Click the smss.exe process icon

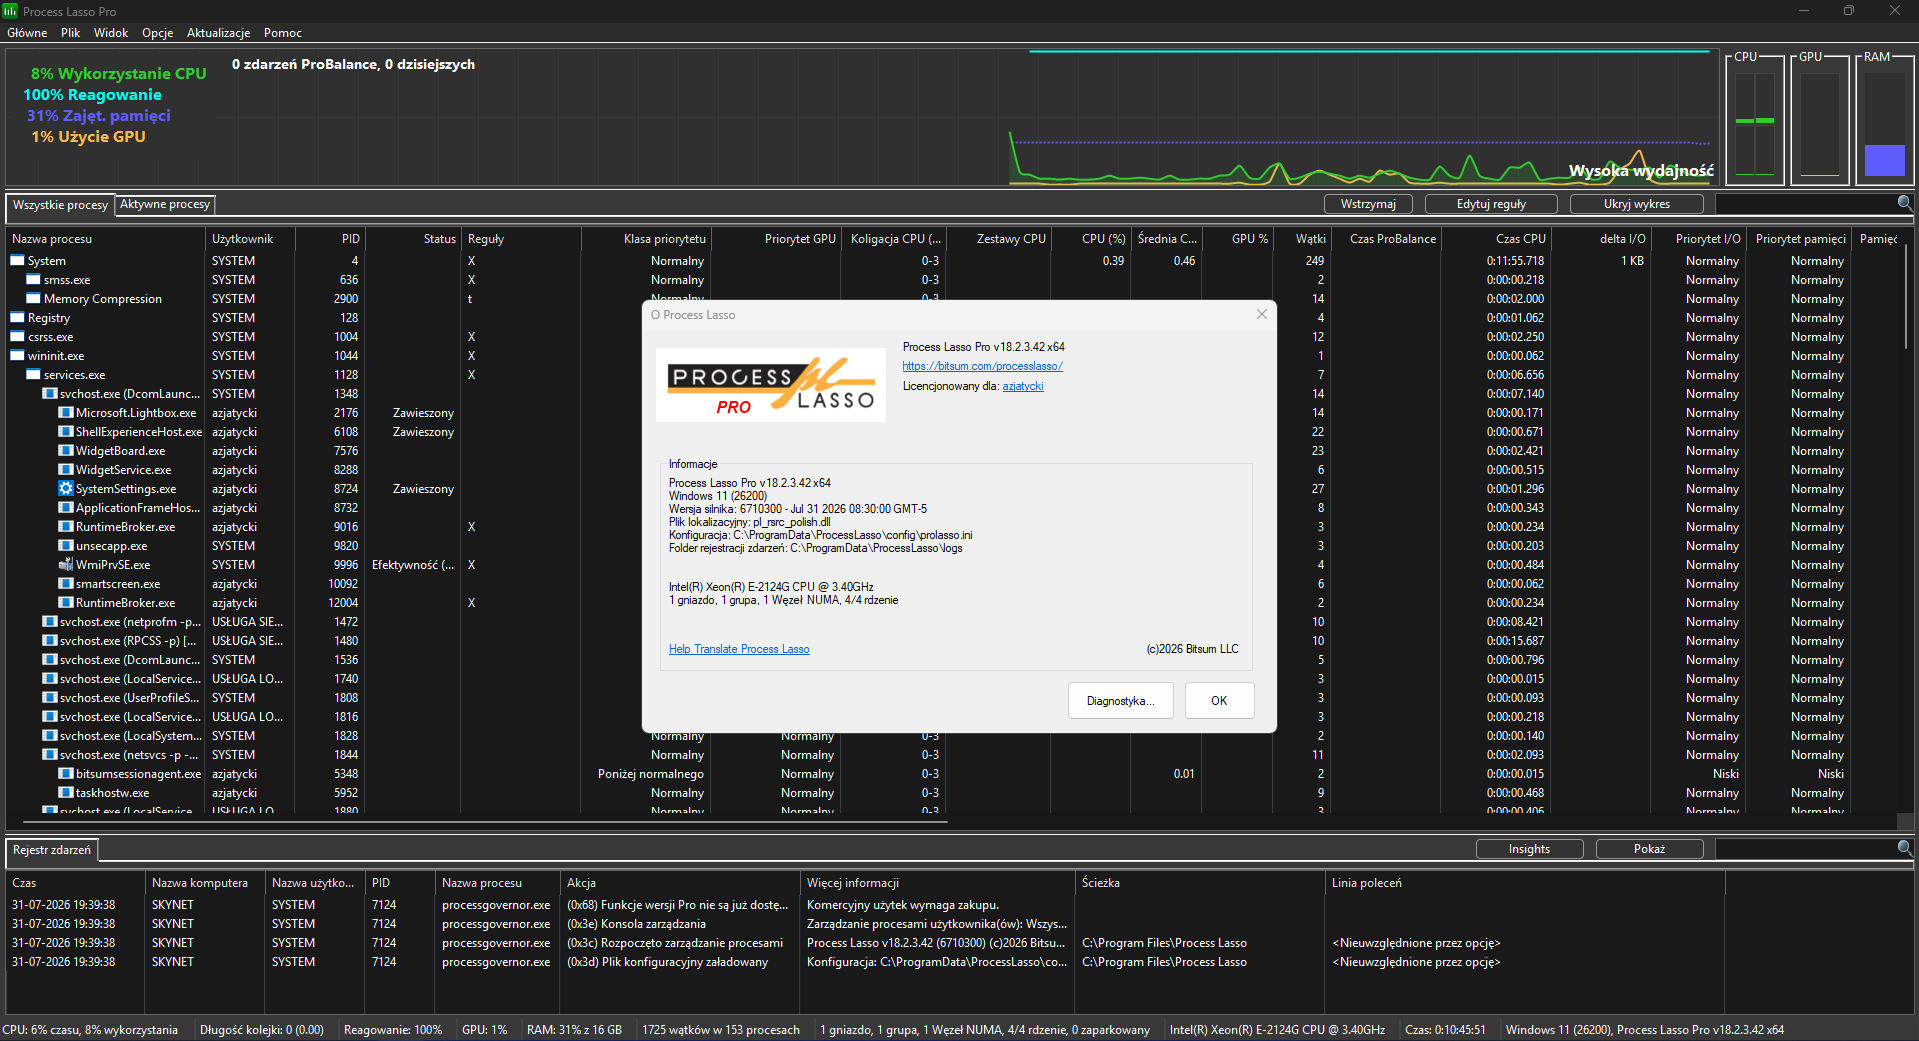tap(33, 280)
